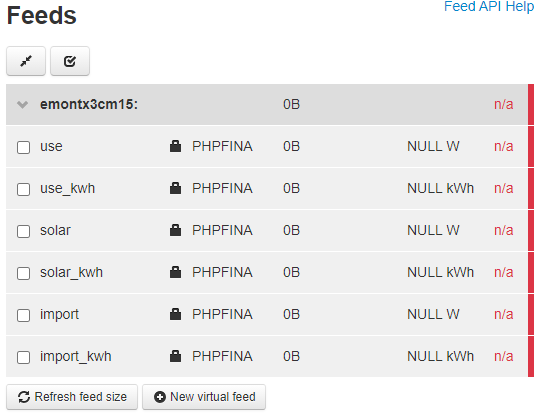Click the lock icon on use_kwh feed
Viewport: 541px width, 417px height.
point(175,188)
